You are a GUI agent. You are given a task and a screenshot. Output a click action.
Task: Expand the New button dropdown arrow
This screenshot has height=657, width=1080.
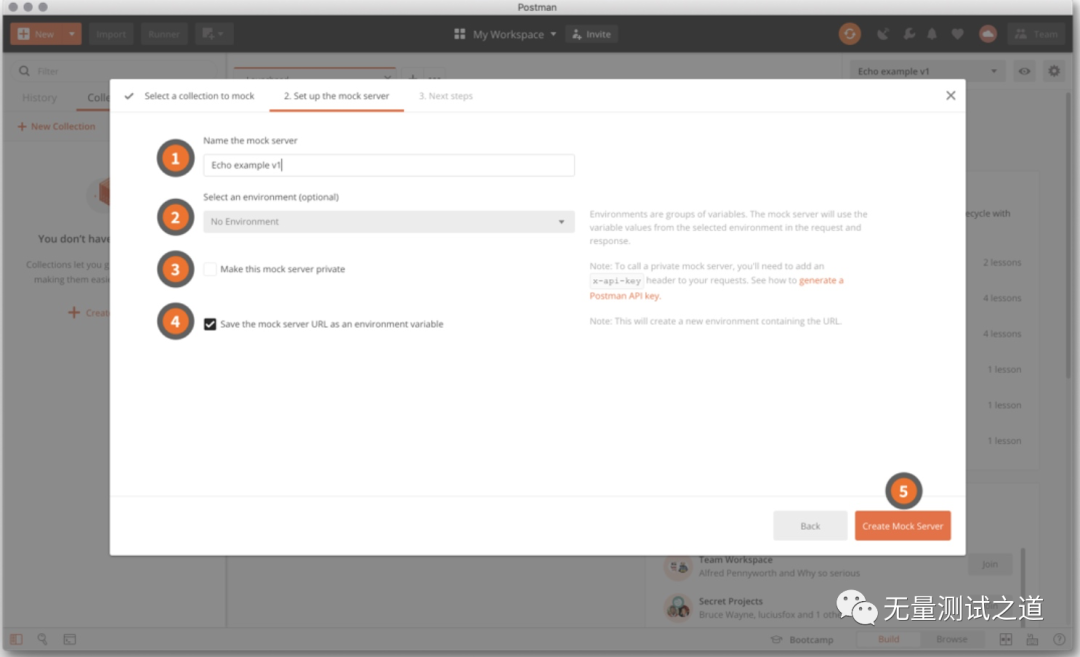(72, 34)
